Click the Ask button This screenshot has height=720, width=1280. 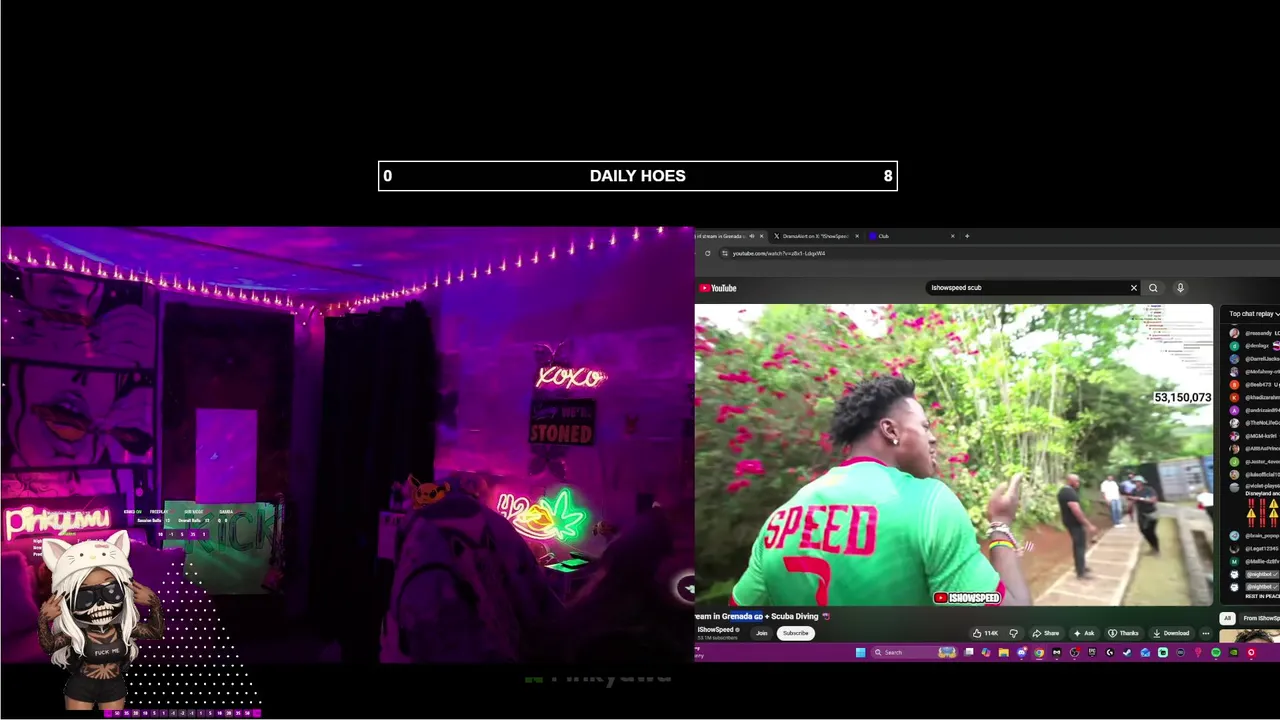point(1084,633)
